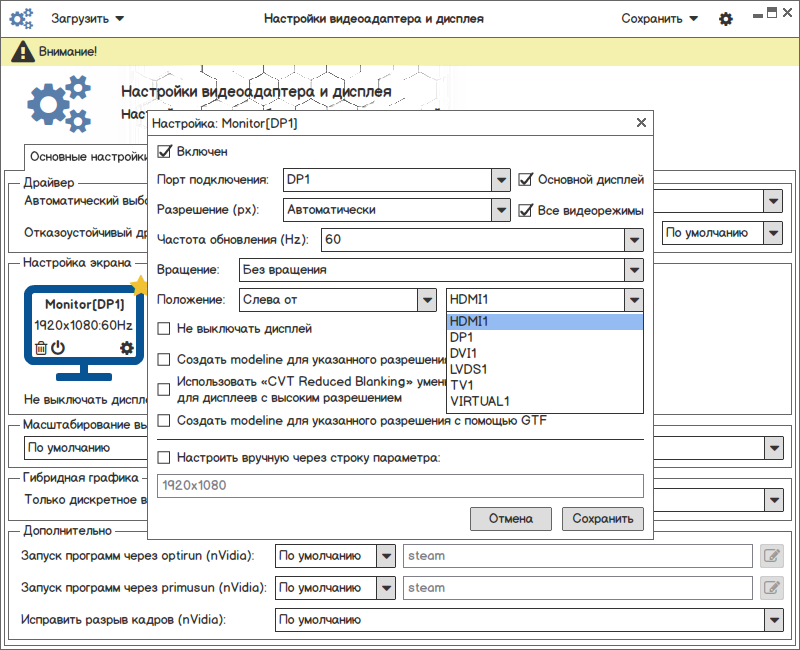The height and width of the screenshot is (650, 800).
Task: Expand the "Порт подключения" DP1 dropdown
Action: coord(501,180)
